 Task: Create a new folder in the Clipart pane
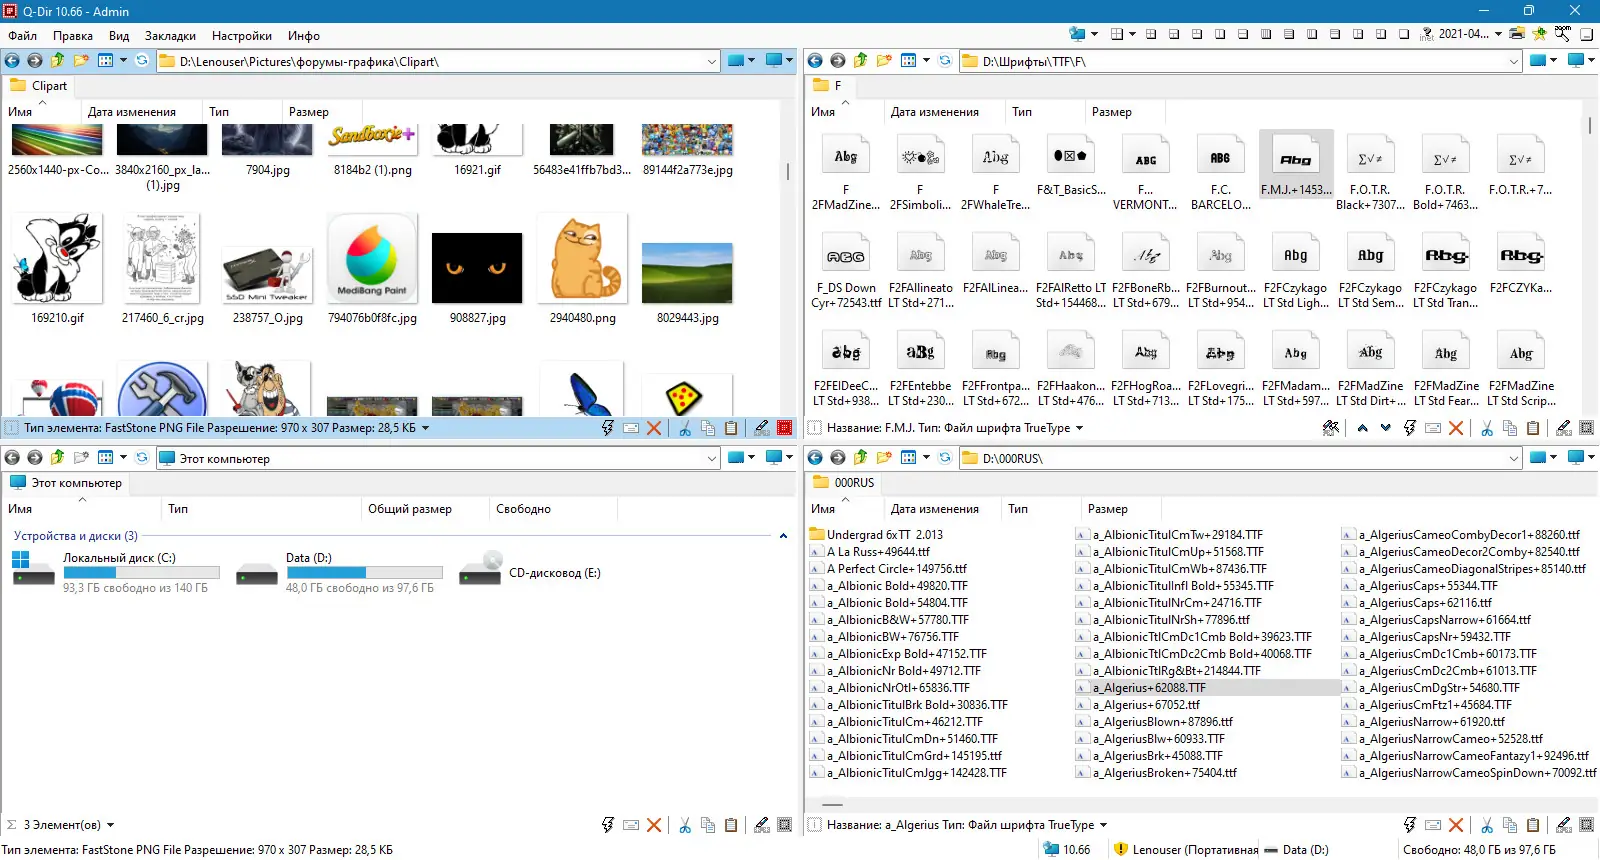click(81, 61)
